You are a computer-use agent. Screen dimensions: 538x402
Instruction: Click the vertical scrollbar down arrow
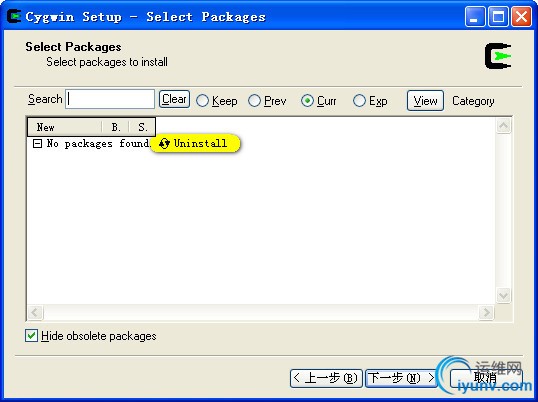503,295
